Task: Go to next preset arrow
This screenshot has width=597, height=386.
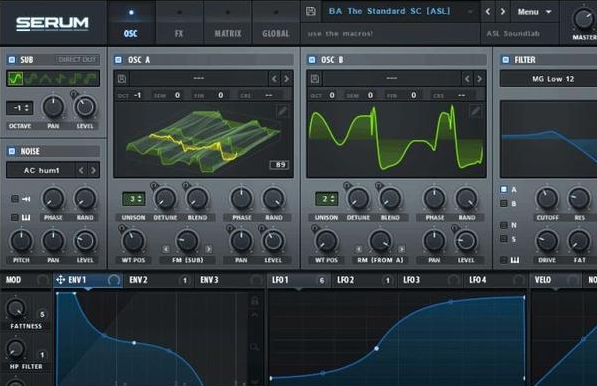Action: coord(503,12)
